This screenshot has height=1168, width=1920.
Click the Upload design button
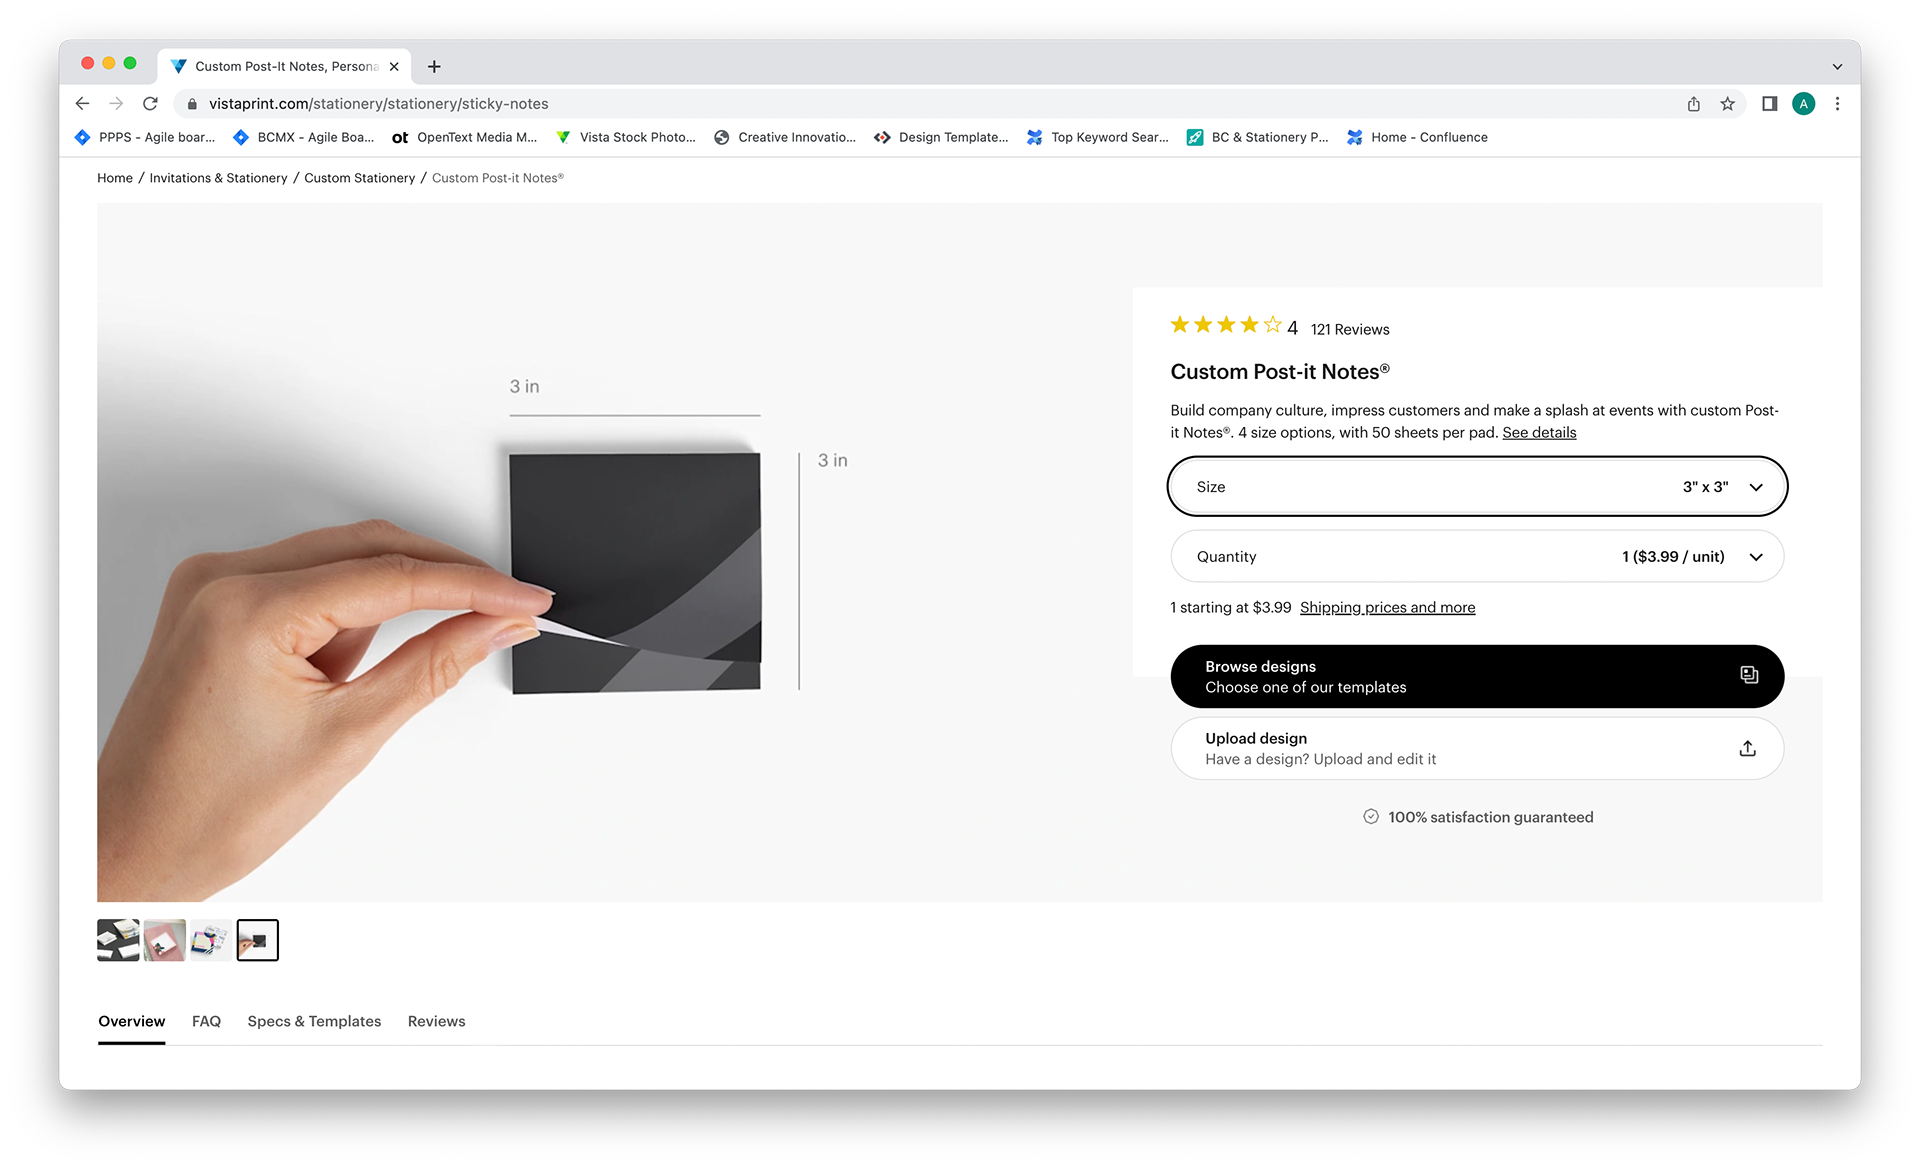(x=1477, y=748)
